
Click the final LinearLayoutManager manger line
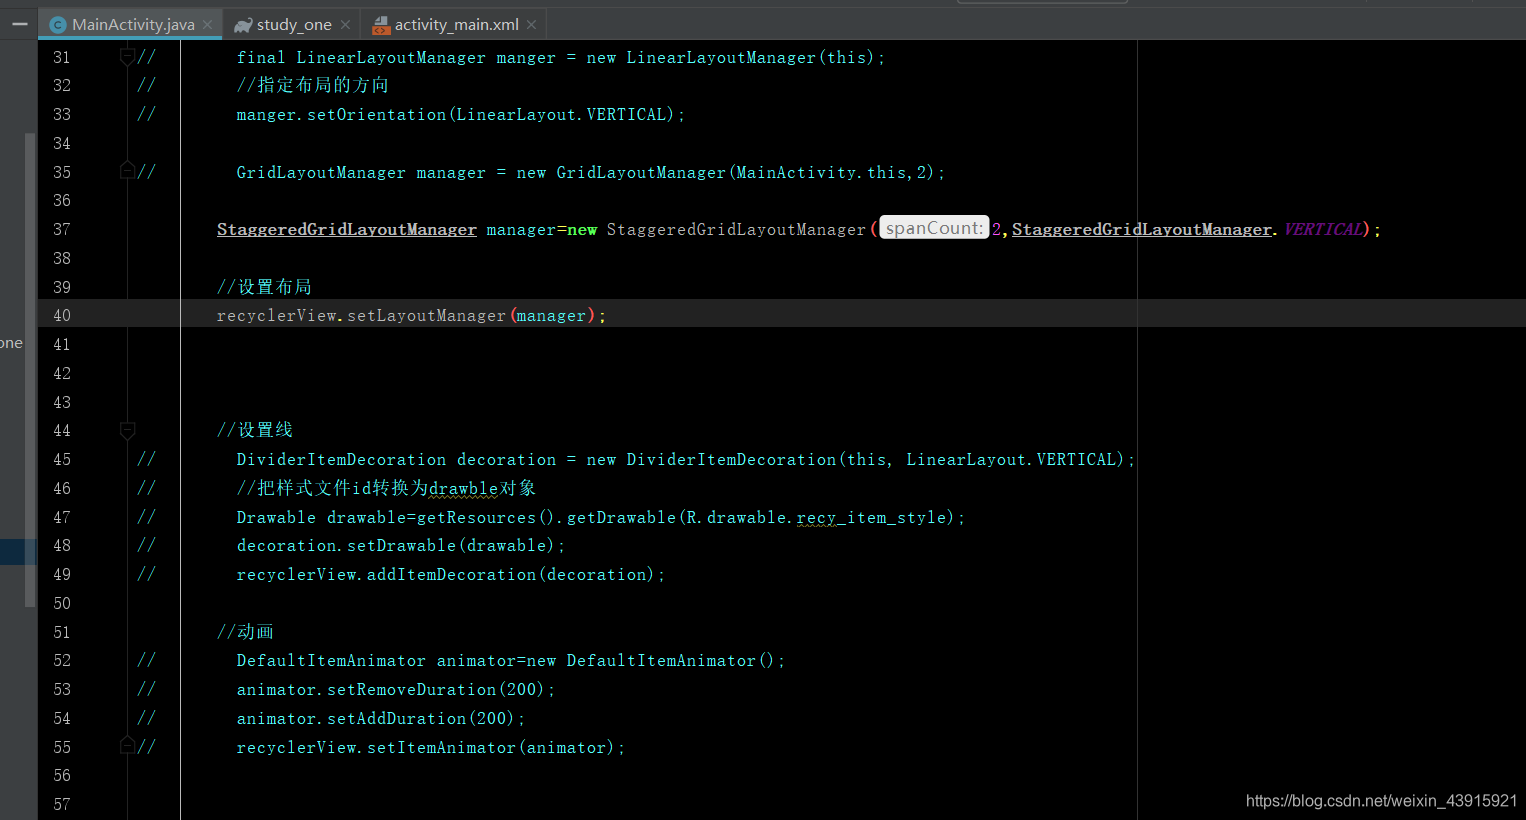click(560, 57)
